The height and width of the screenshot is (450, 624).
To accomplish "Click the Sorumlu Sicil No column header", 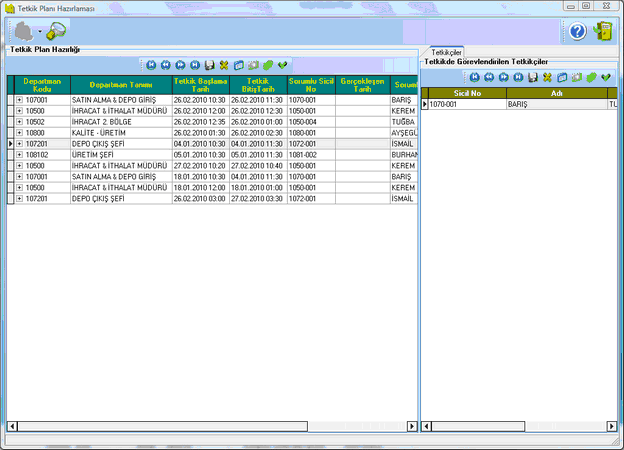I will click(311, 85).
